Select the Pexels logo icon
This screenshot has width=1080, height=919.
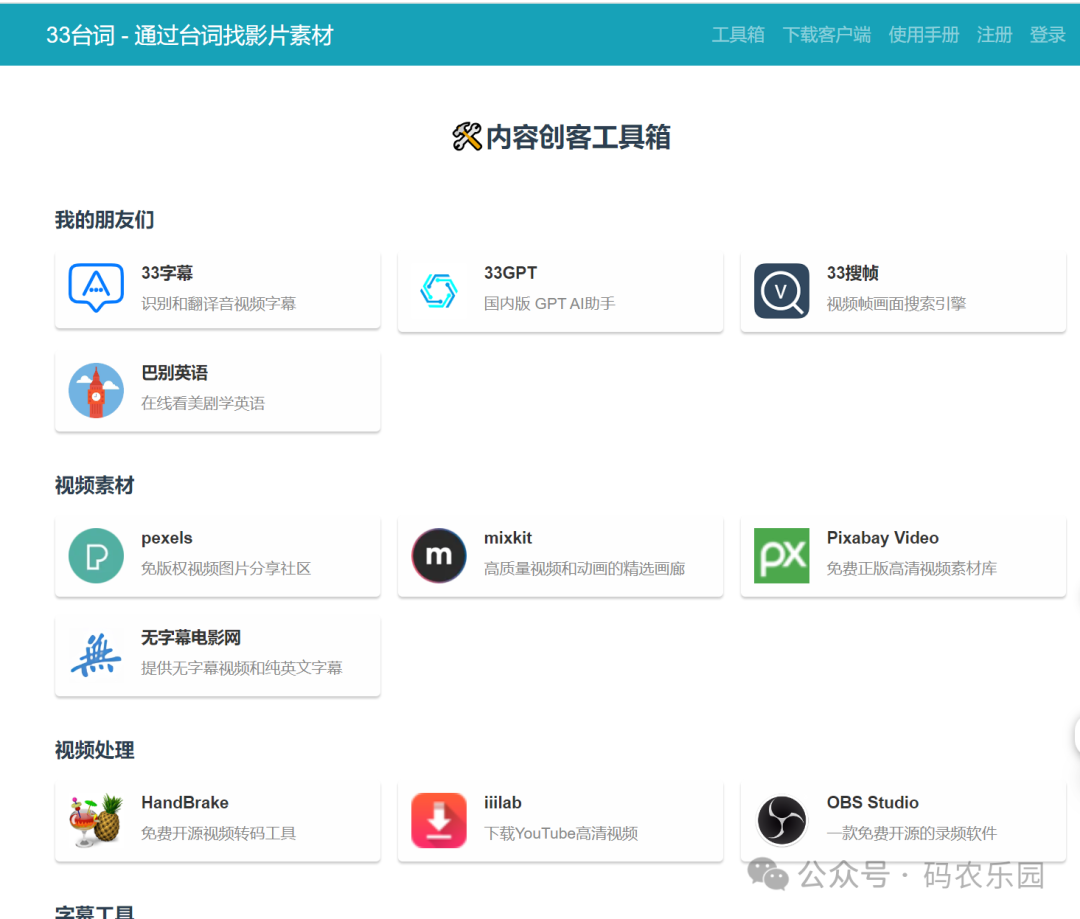coord(95,555)
